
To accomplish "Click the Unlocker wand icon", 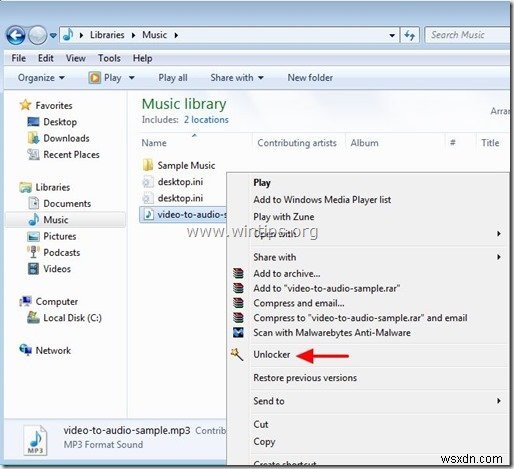I will pos(237,354).
